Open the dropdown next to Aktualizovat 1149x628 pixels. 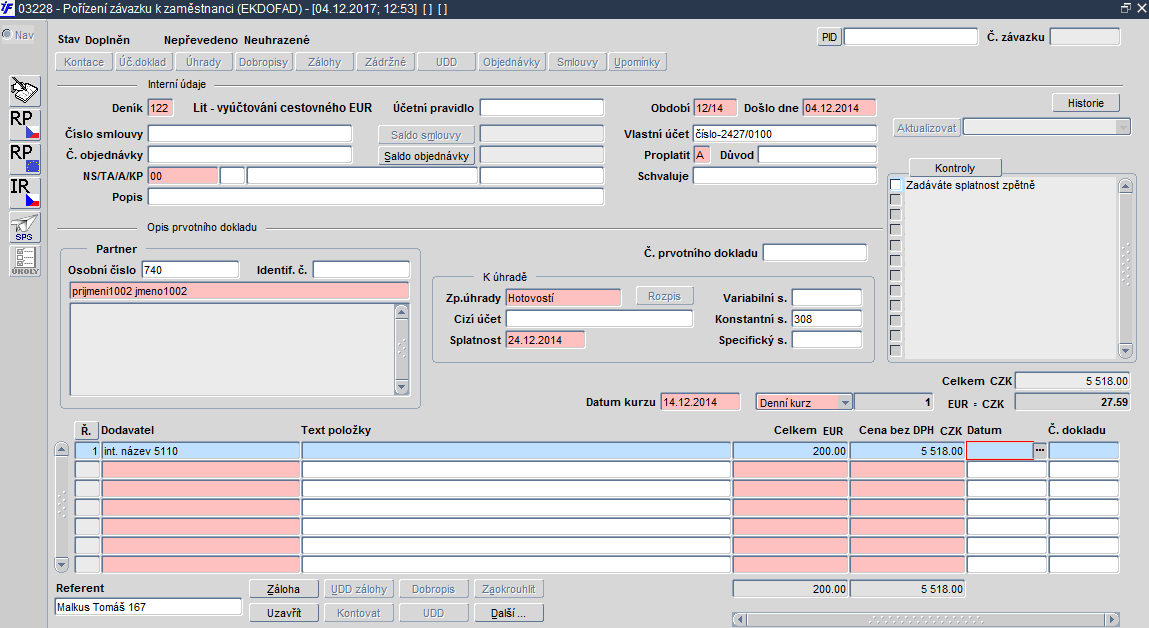tap(1123, 128)
